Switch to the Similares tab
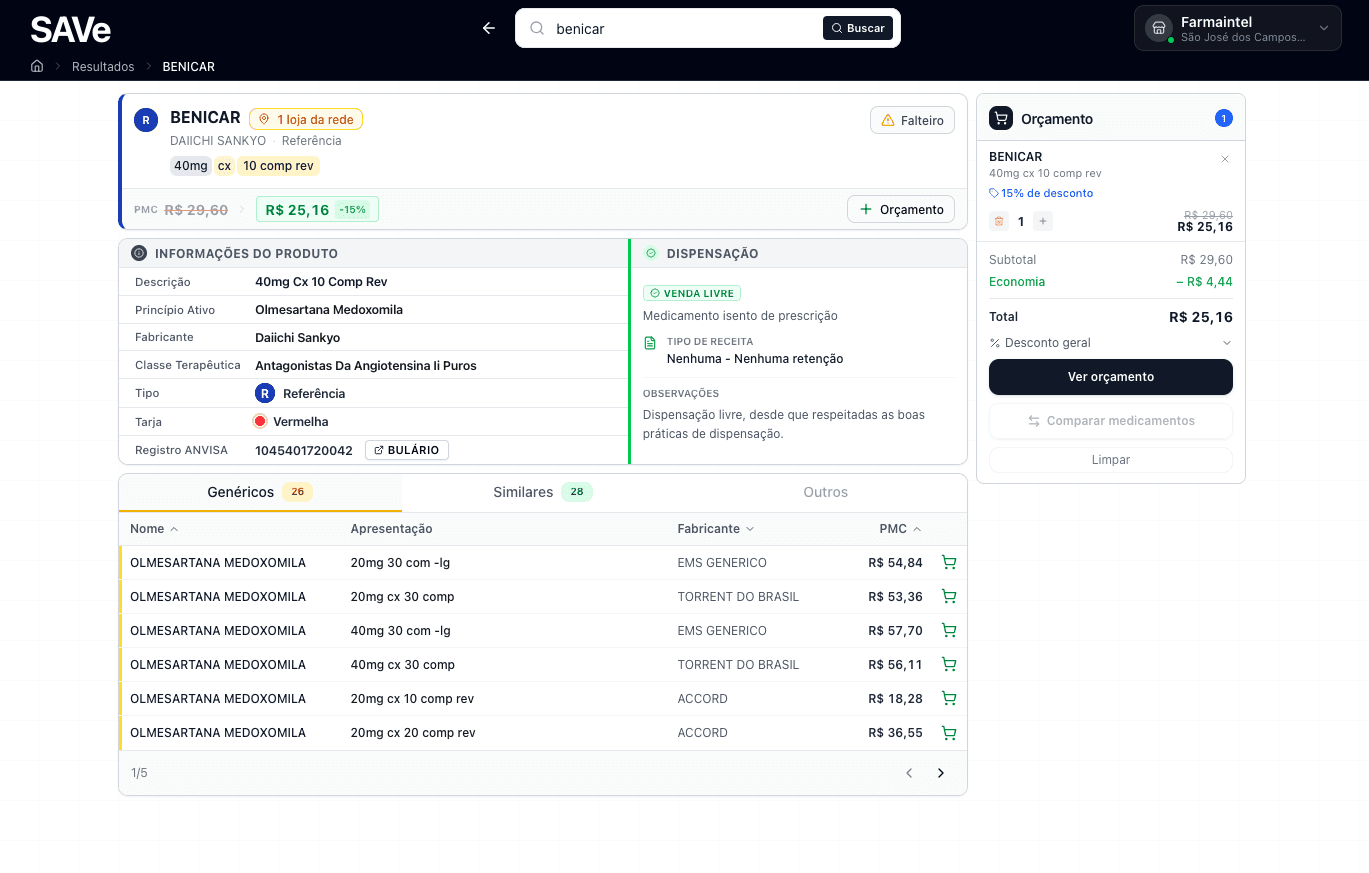 542,492
